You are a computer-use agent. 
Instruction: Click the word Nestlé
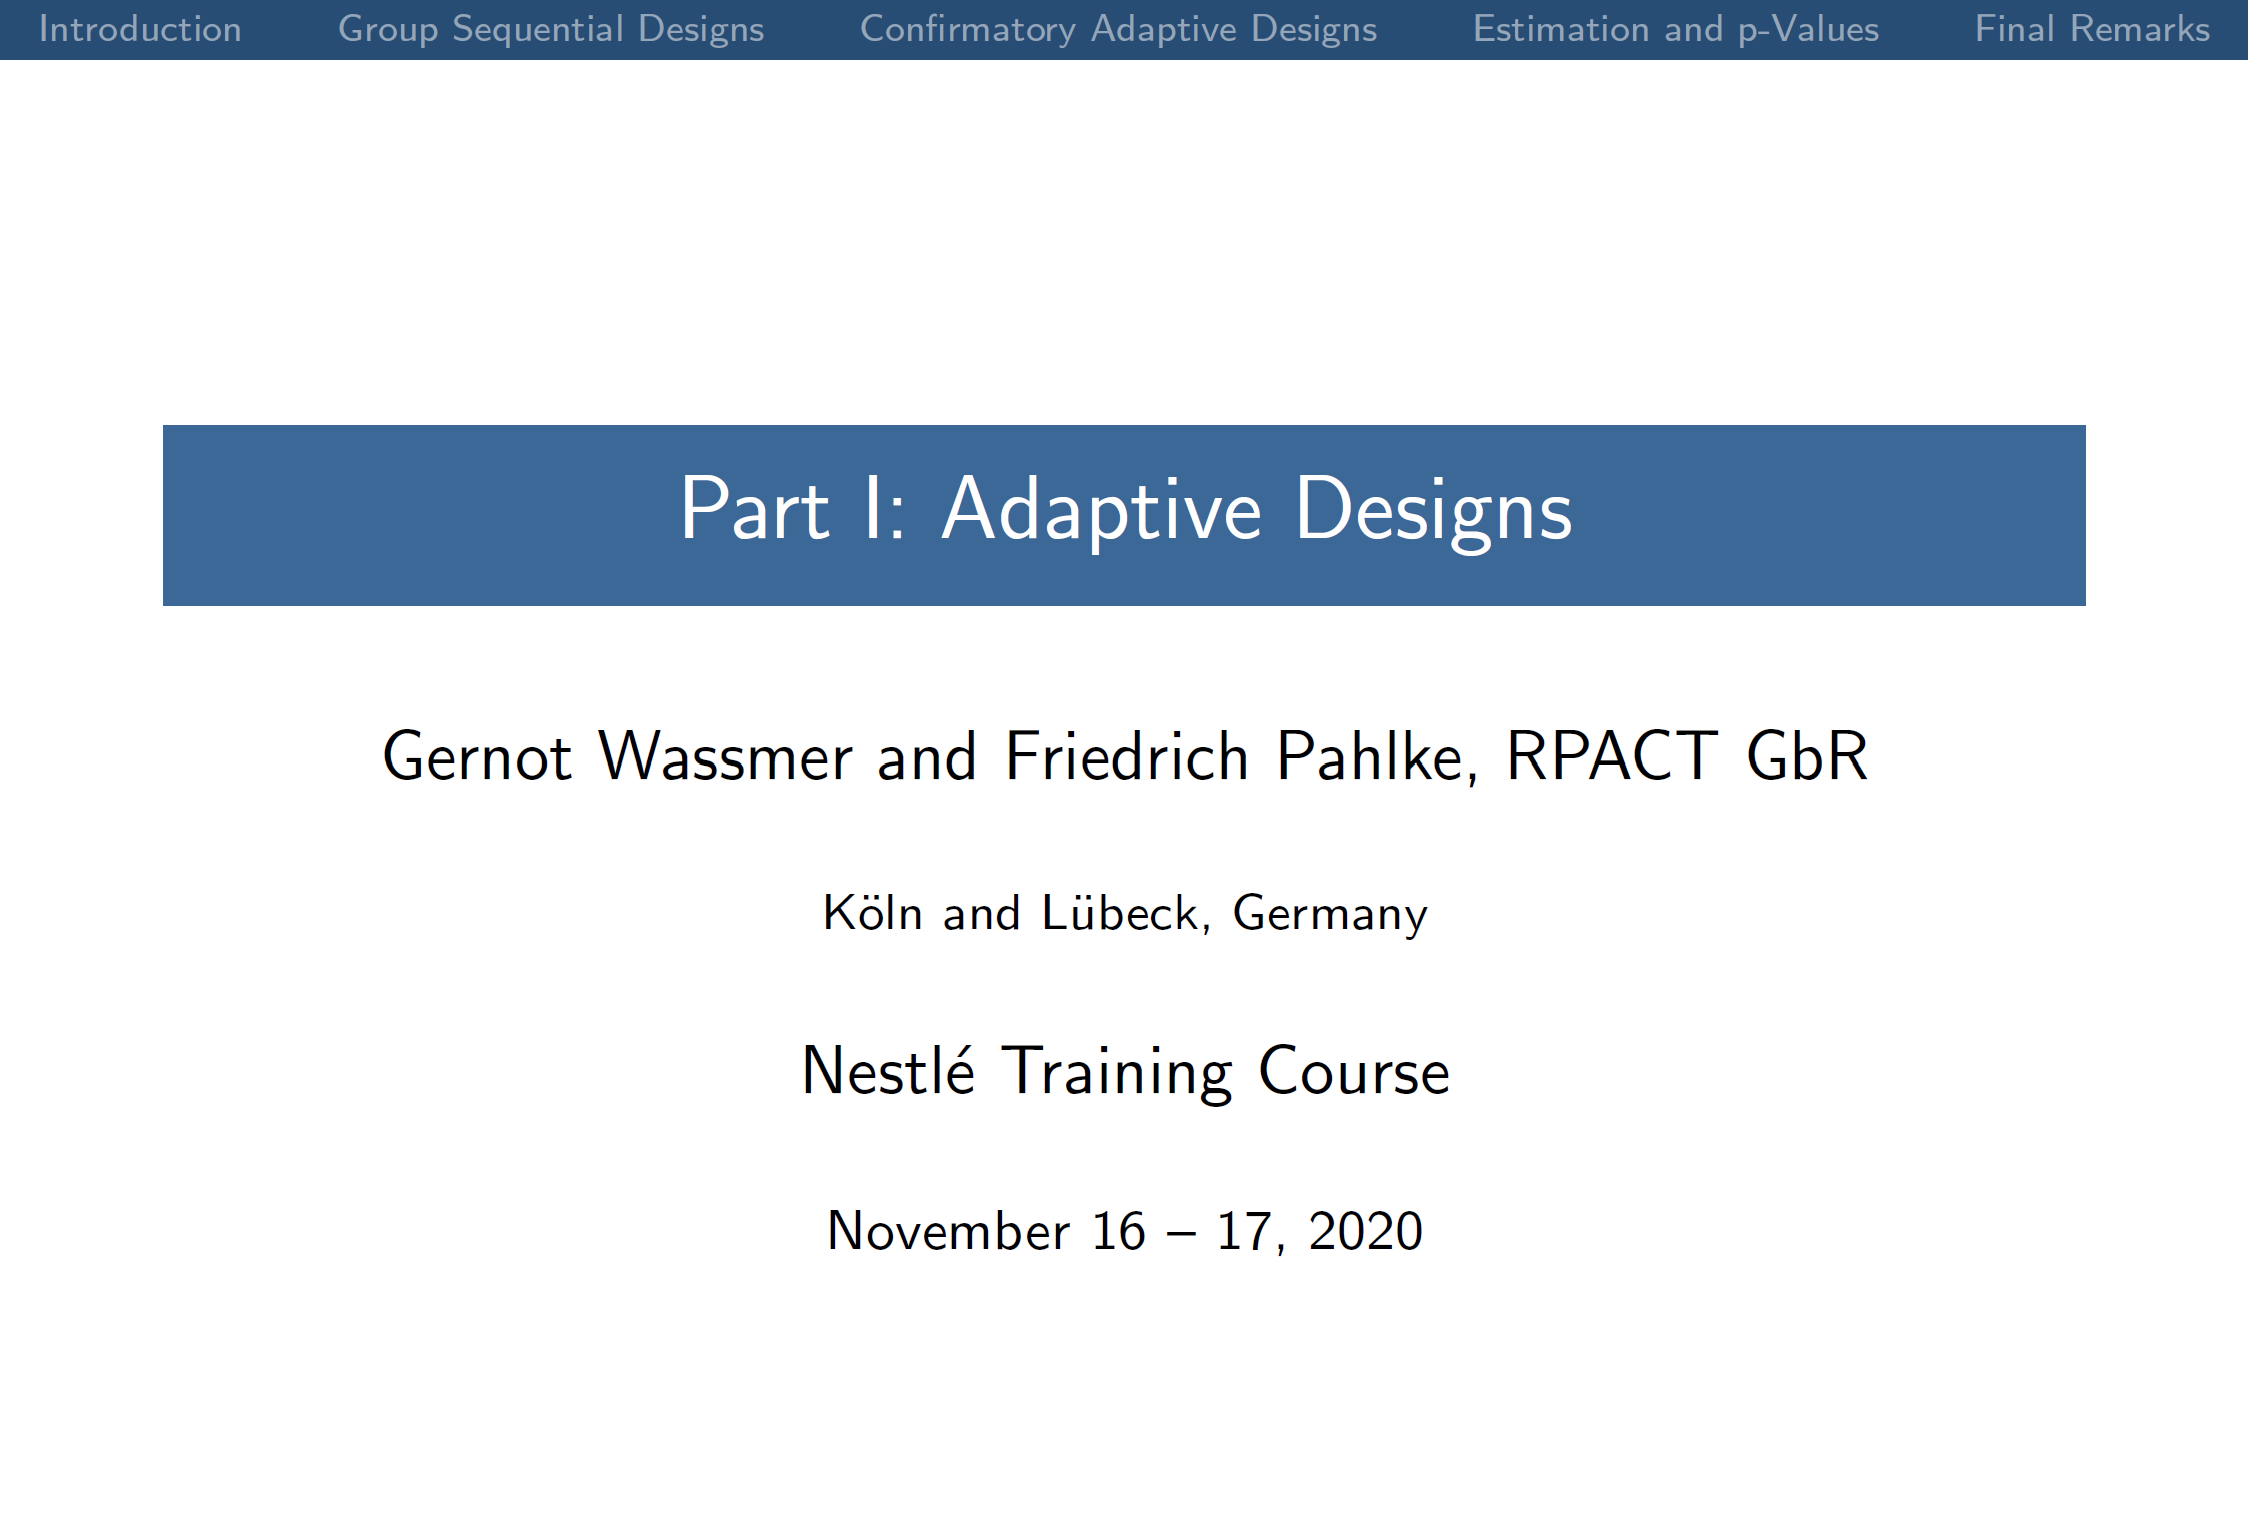(x=888, y=1072)
